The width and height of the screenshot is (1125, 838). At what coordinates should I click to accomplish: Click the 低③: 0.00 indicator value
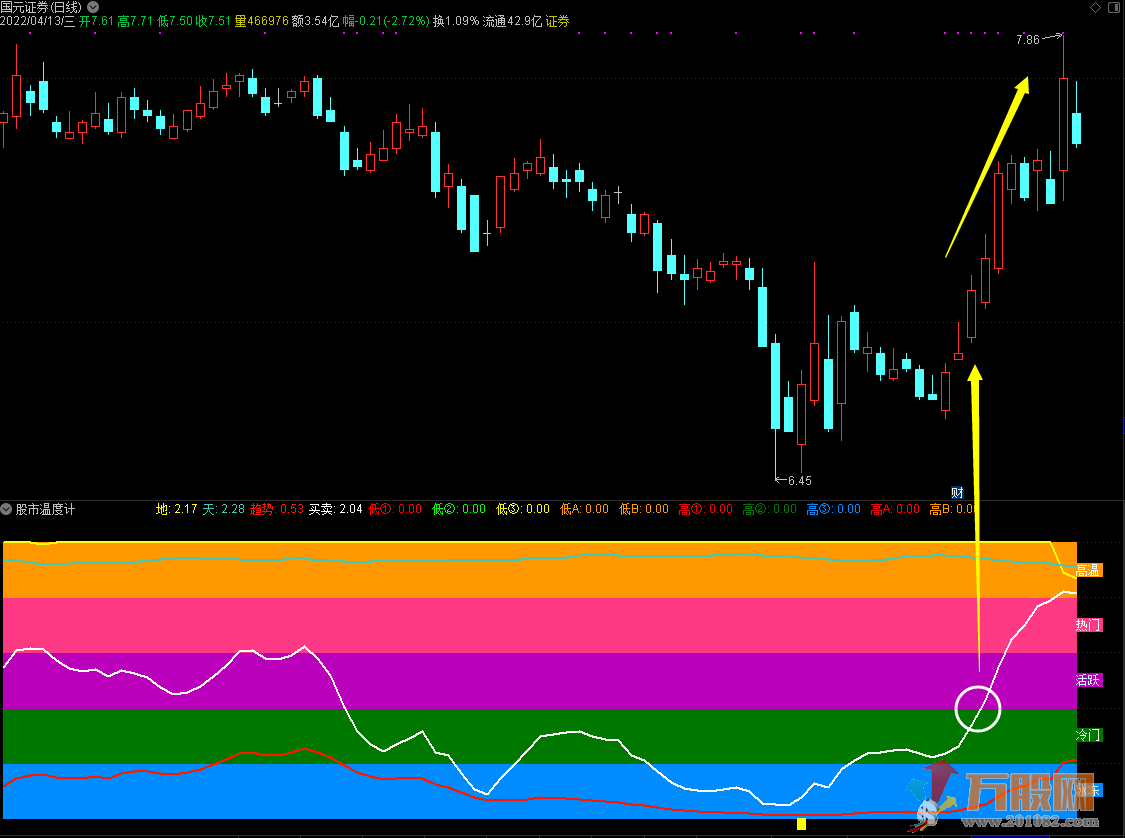(x=523, y=509)
